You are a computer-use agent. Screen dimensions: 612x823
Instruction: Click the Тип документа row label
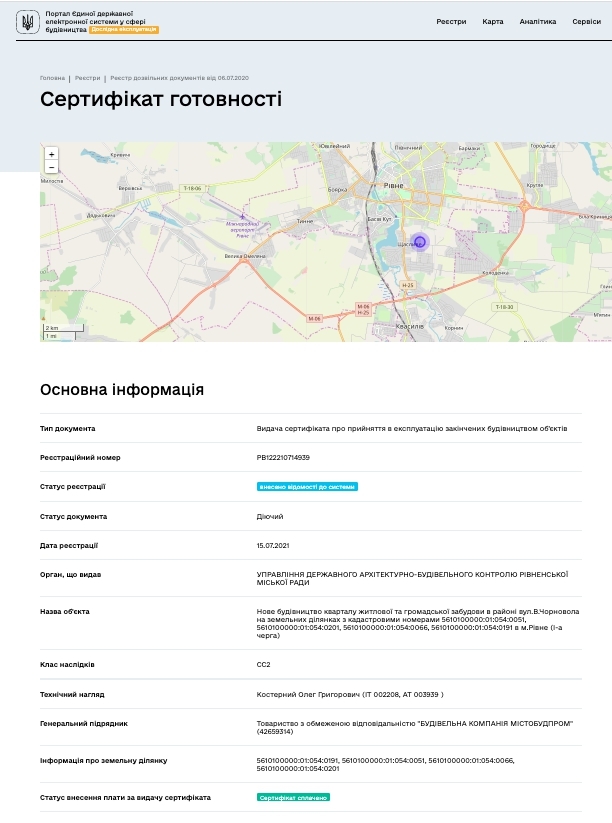click(x=68, y=428)
